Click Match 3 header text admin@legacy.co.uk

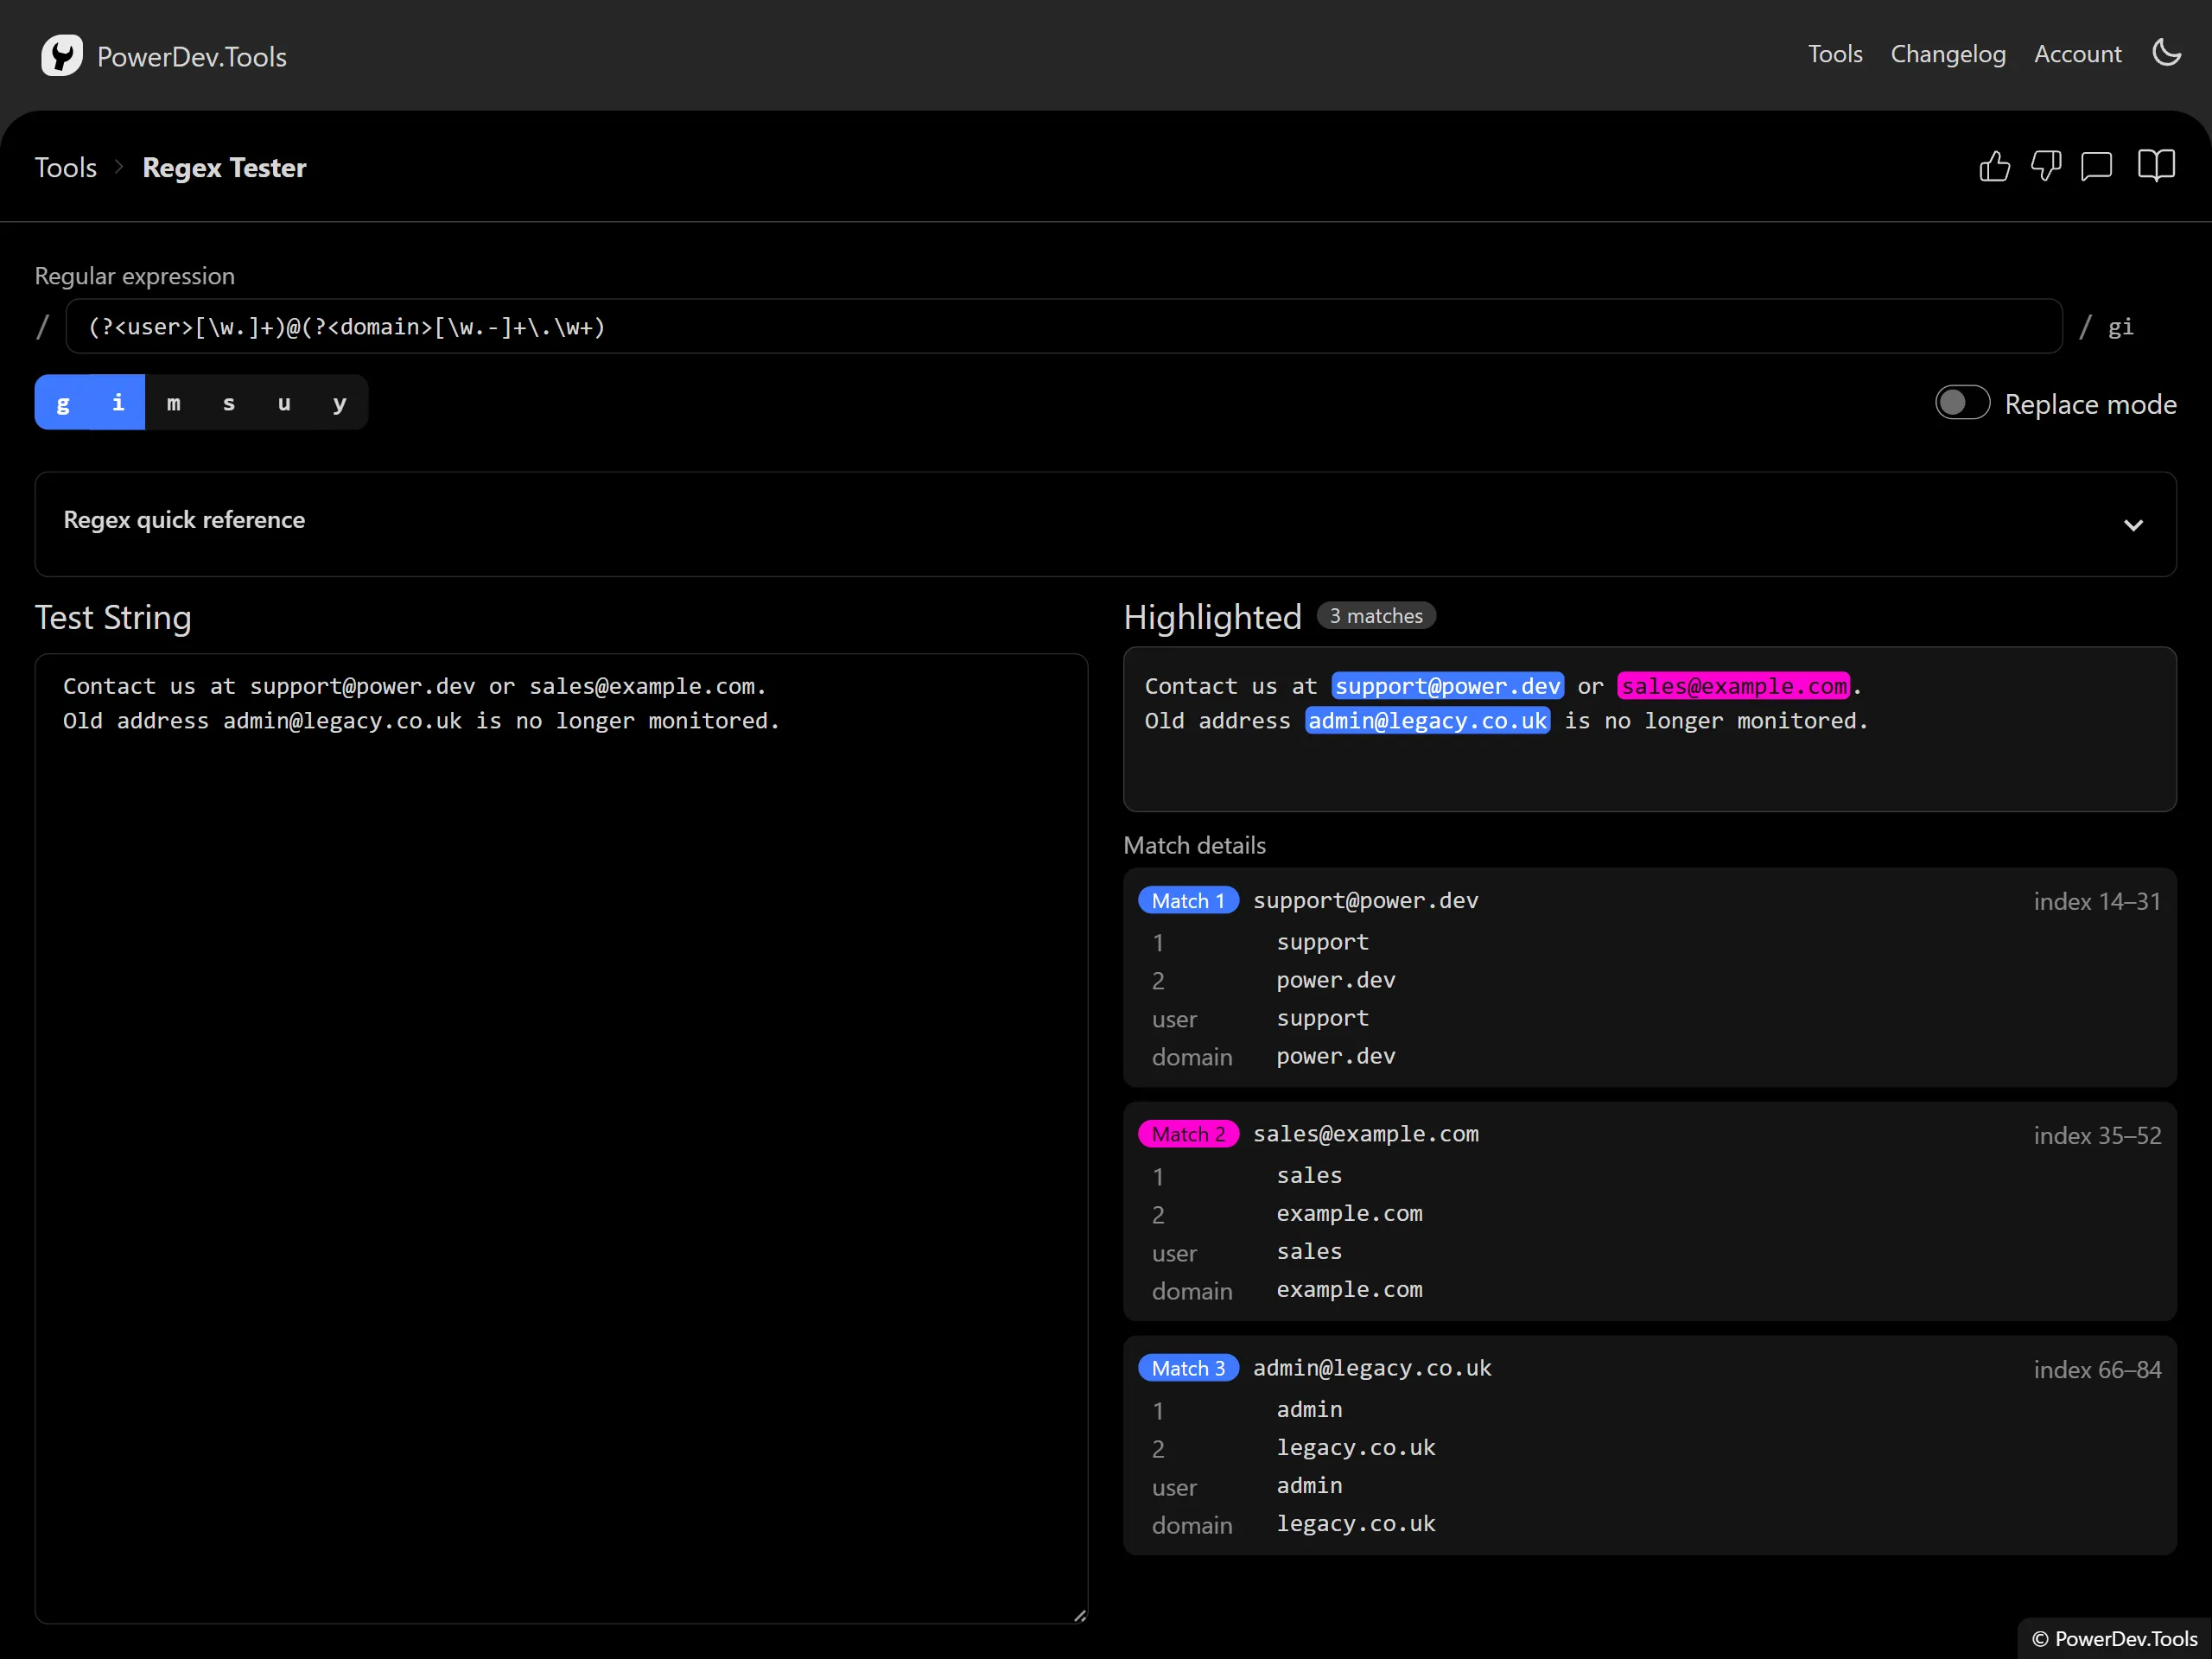(1372, 1368)
